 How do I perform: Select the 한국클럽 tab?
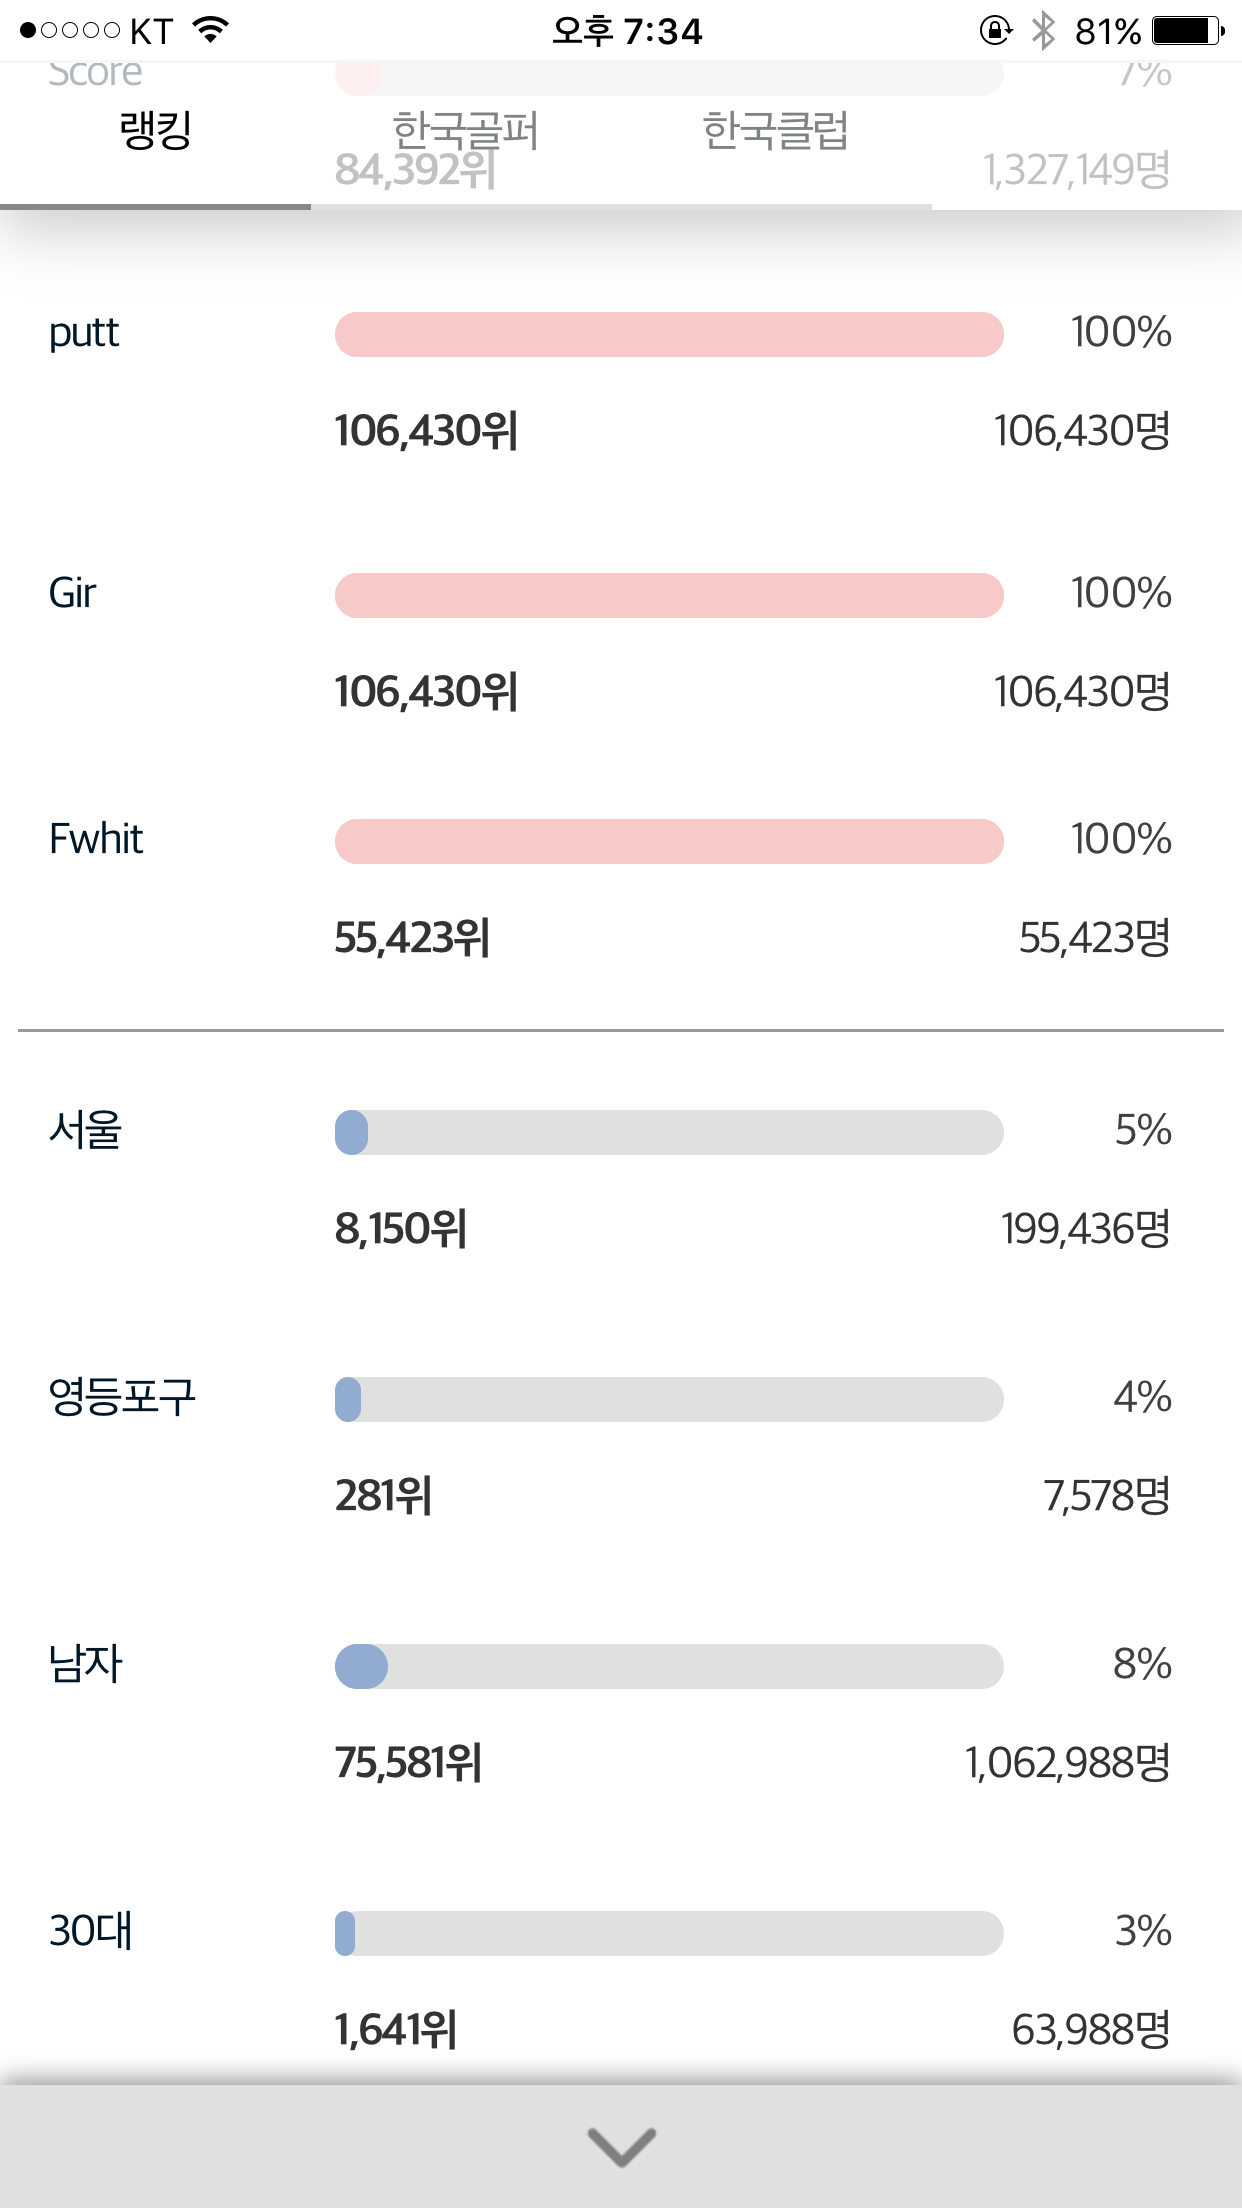click(775, 132)
